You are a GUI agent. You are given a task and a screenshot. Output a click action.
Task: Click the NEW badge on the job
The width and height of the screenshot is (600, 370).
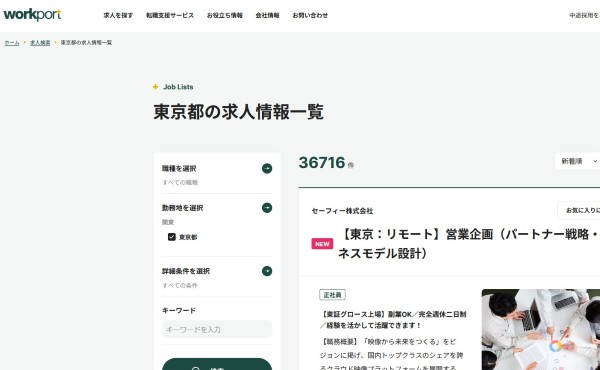tap(322, 244)
